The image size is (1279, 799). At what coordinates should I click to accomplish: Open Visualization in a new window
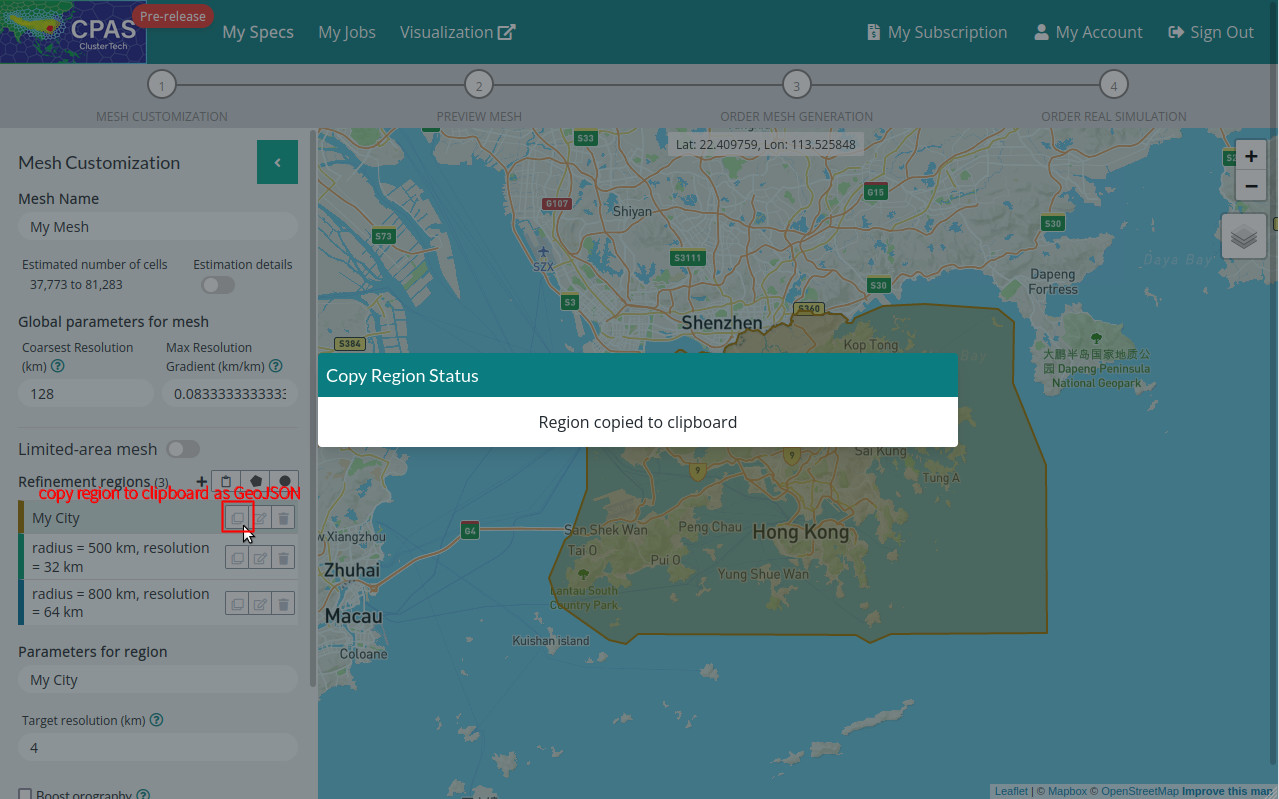tap(457, 32)
